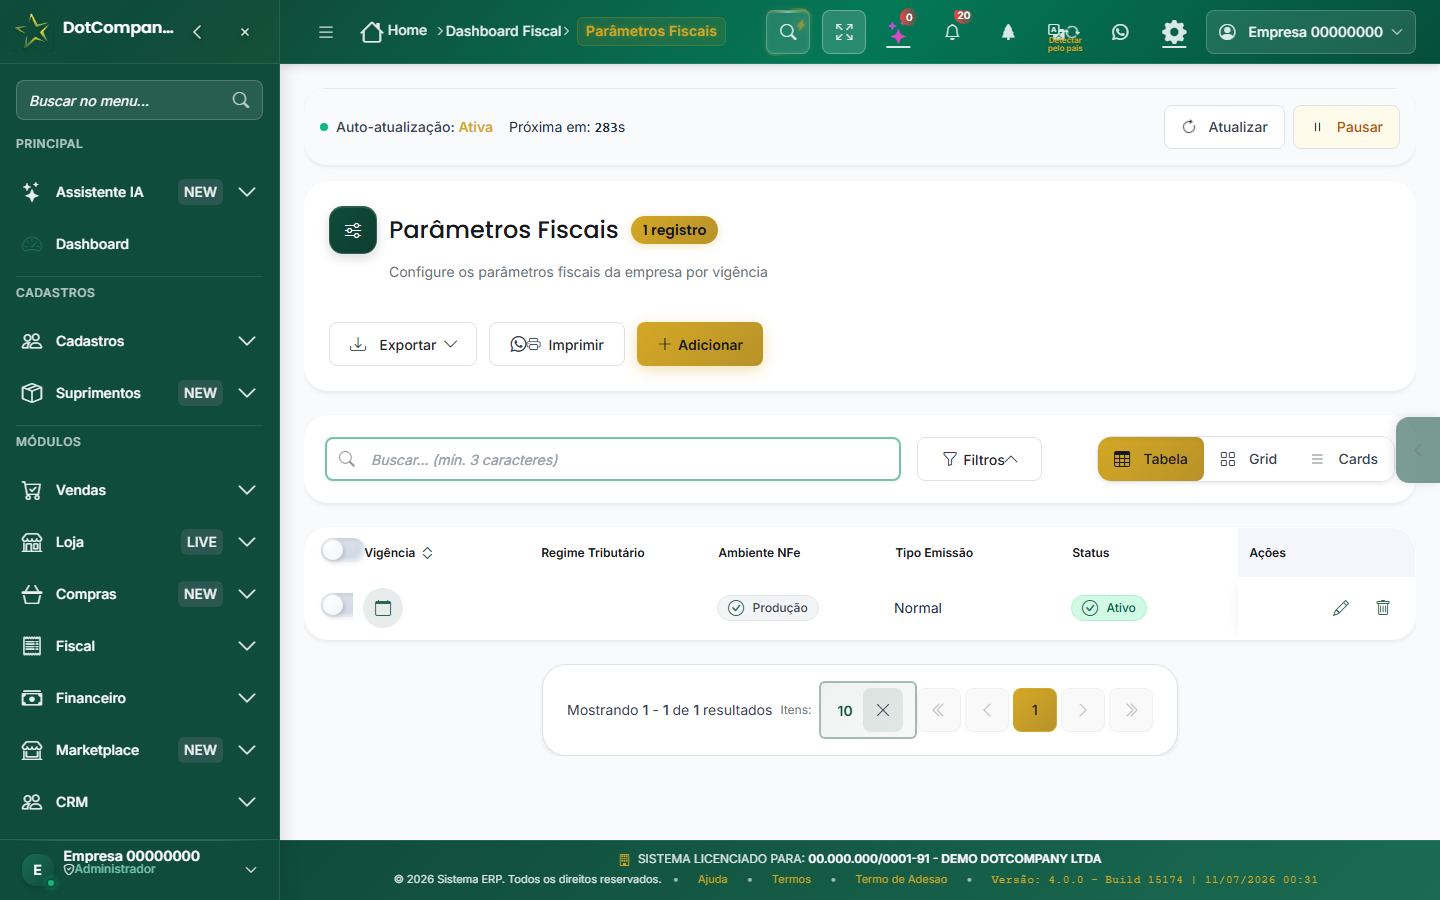Sort by Vigência column arrows

427,553
